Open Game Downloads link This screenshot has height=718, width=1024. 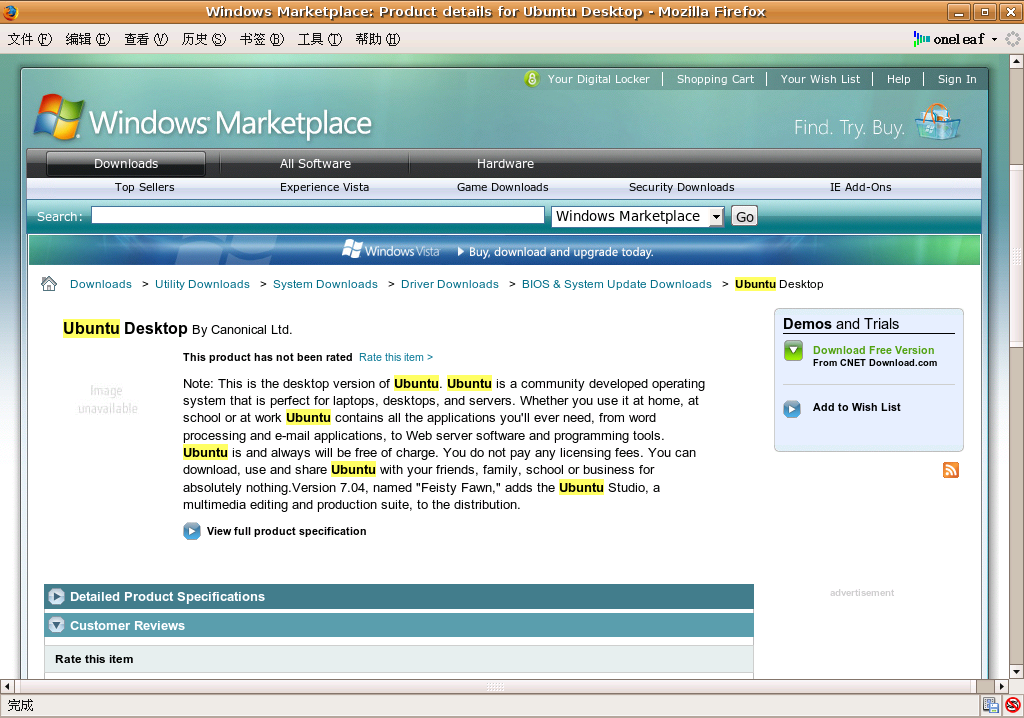tap(503, 187)
